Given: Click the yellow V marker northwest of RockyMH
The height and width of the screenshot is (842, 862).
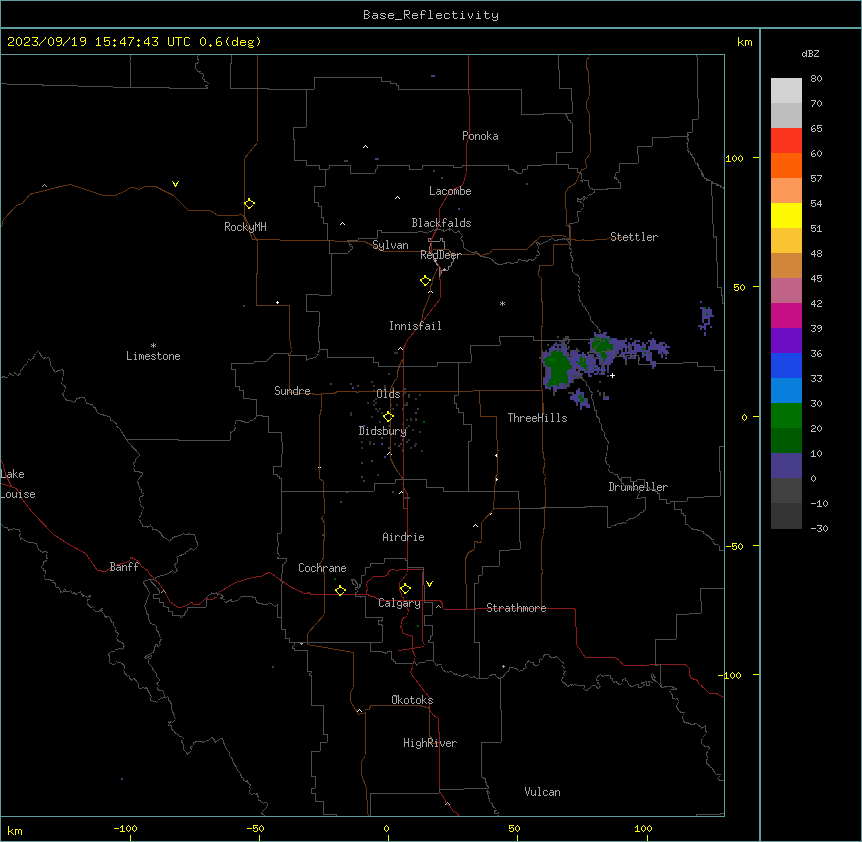Looking at the screenshot, I should pos(175,184).
